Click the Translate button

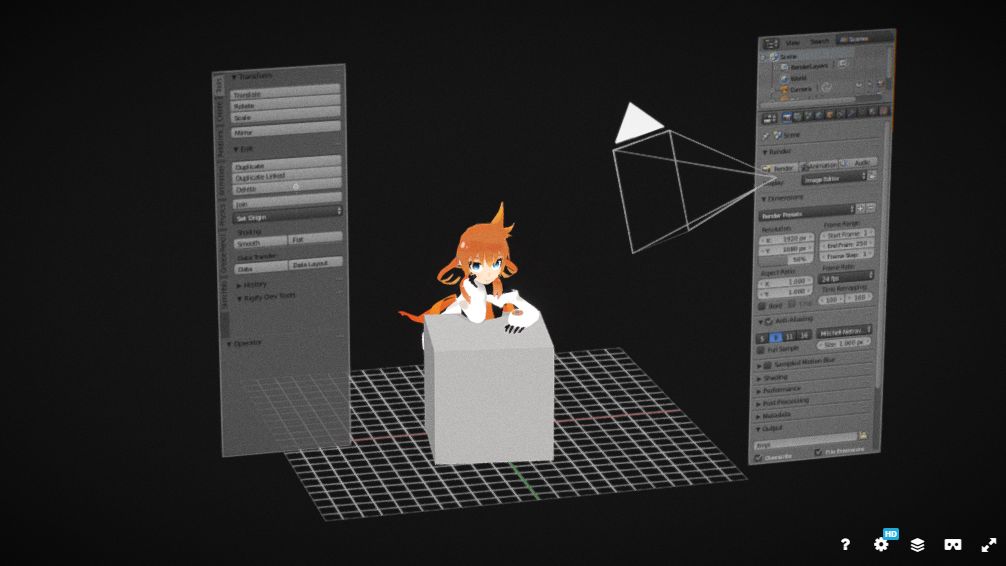pyautogui.click(x=285, y=92)
